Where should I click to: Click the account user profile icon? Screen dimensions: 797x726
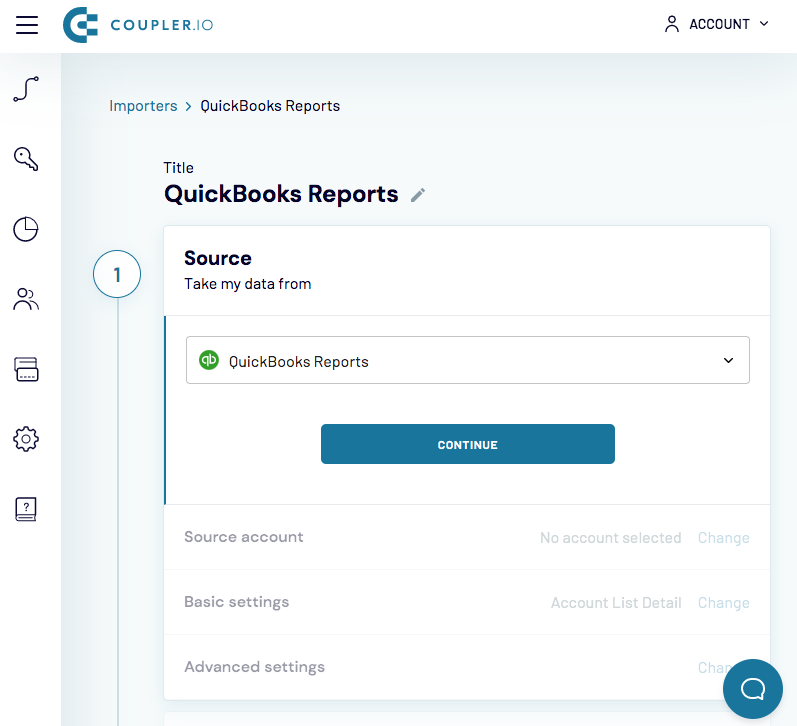(671, 24)
